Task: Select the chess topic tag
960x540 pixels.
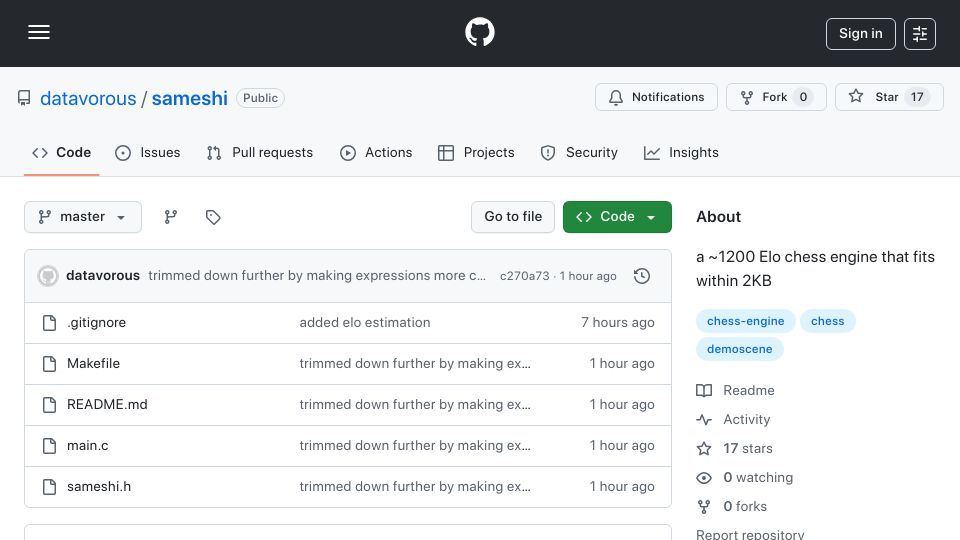Action: tap(827, 321)
